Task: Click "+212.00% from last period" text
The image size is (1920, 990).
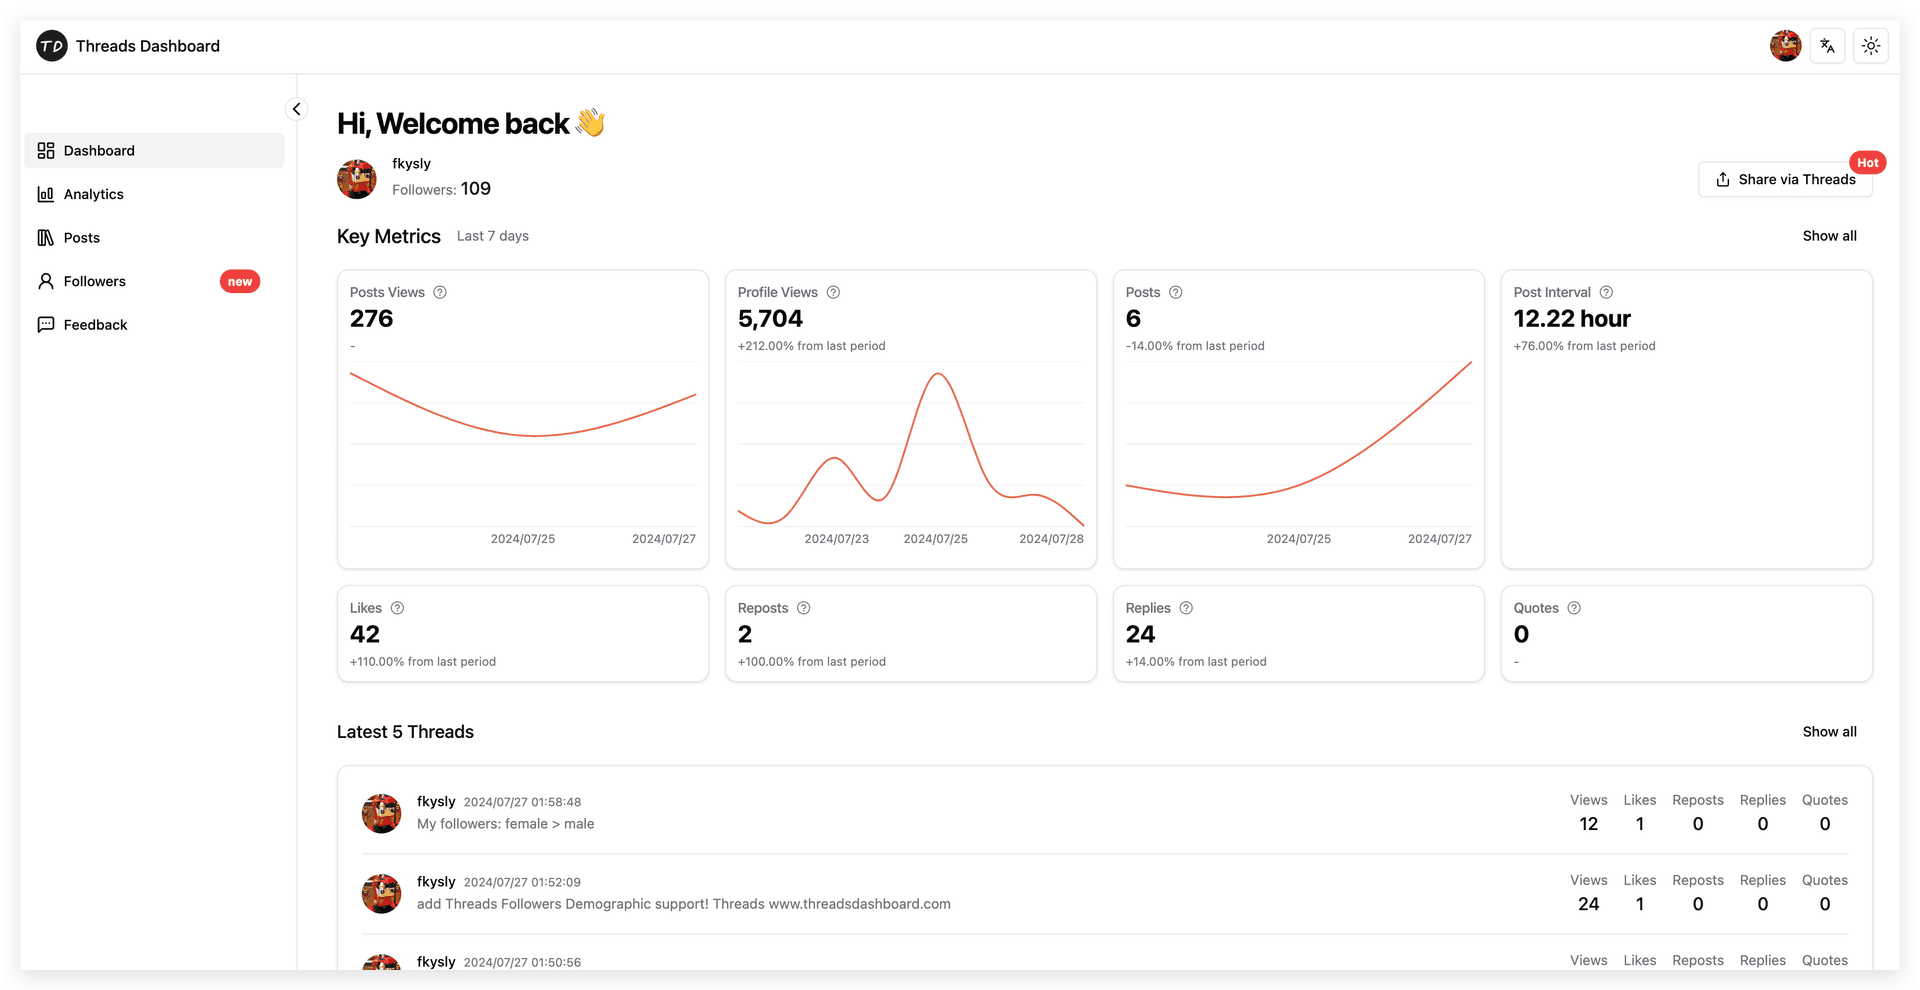Action: click(x=812, y=346)
